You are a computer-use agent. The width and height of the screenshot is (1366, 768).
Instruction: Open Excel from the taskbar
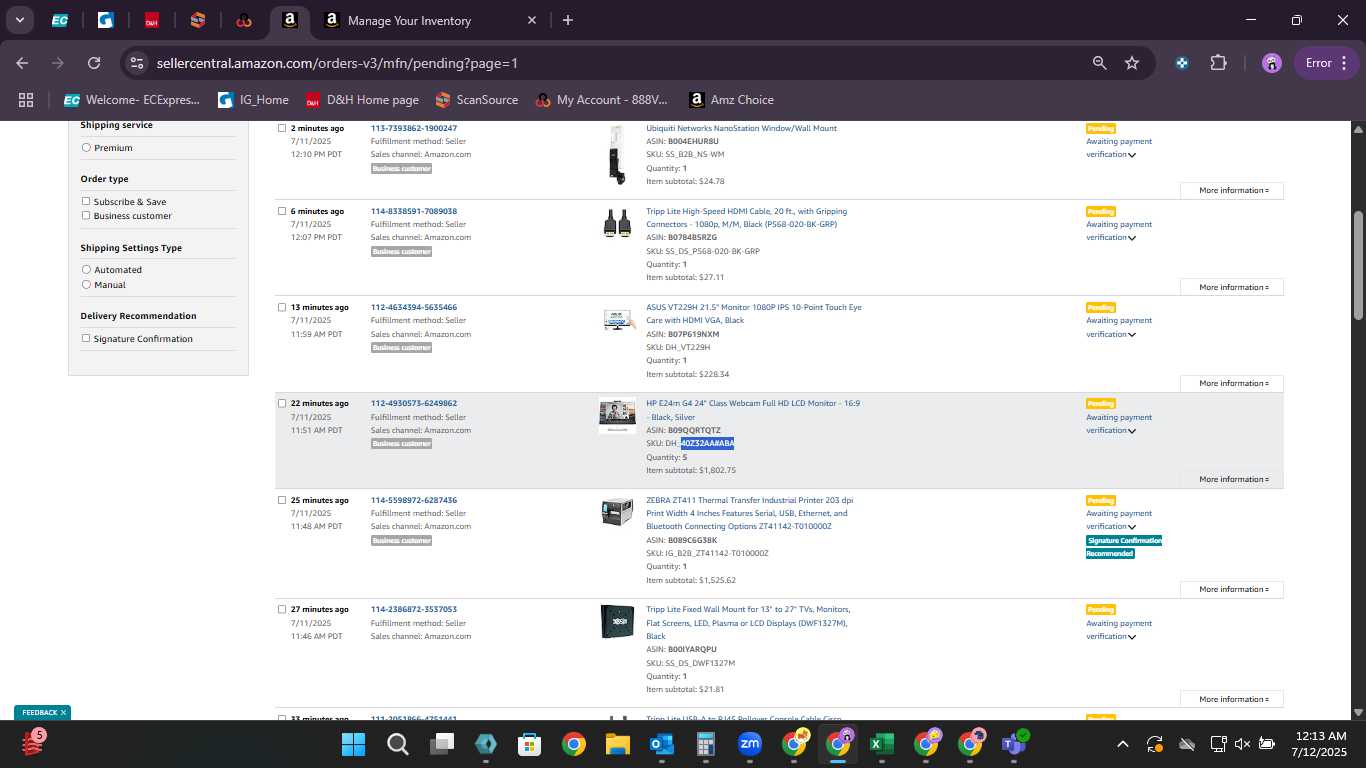click(881, 744)
